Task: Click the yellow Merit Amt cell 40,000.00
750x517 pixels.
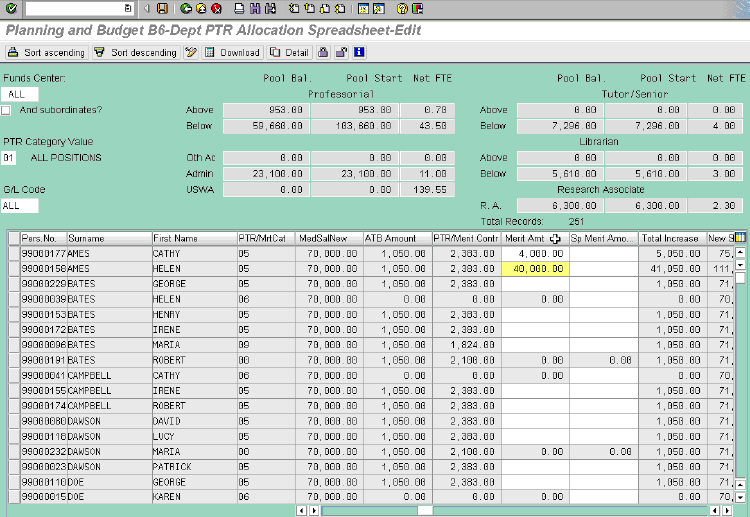Action: coord(535,269)
